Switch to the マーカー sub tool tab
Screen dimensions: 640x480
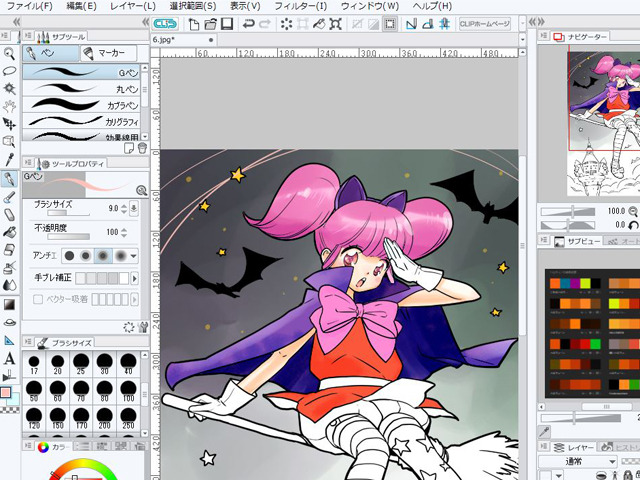(108, 53)
